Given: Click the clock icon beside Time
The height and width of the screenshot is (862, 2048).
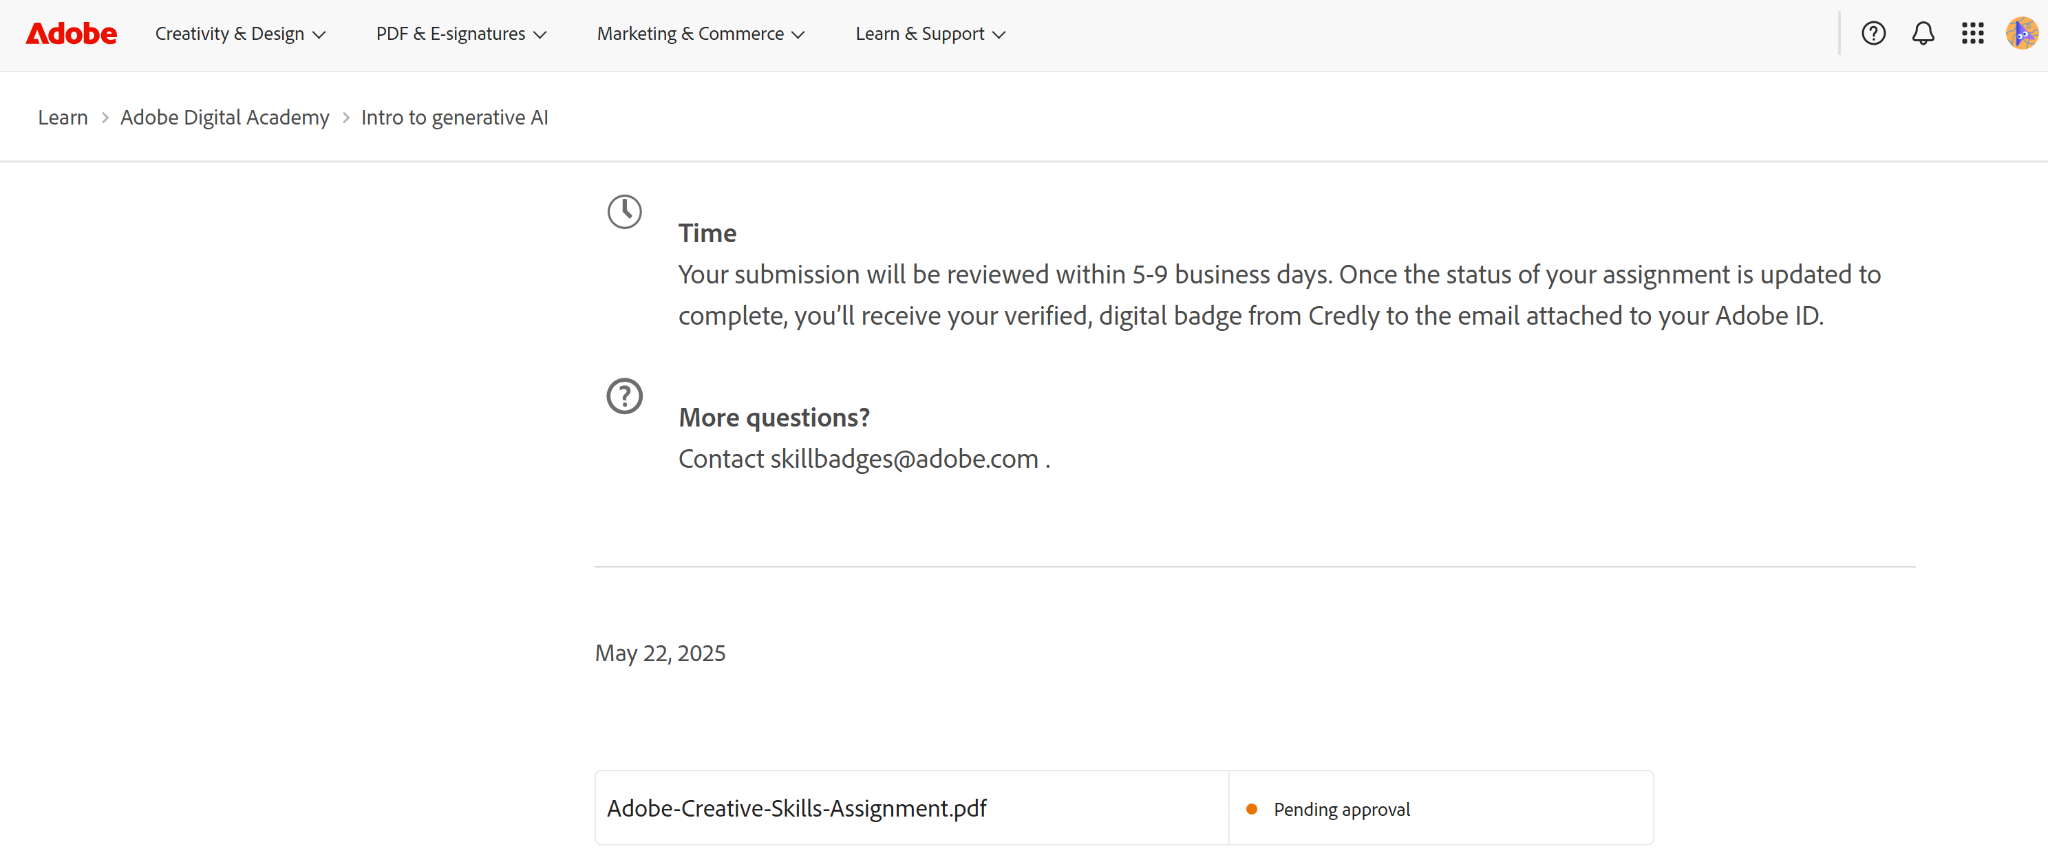Looking at the screenshot, I should coord(625,212).
